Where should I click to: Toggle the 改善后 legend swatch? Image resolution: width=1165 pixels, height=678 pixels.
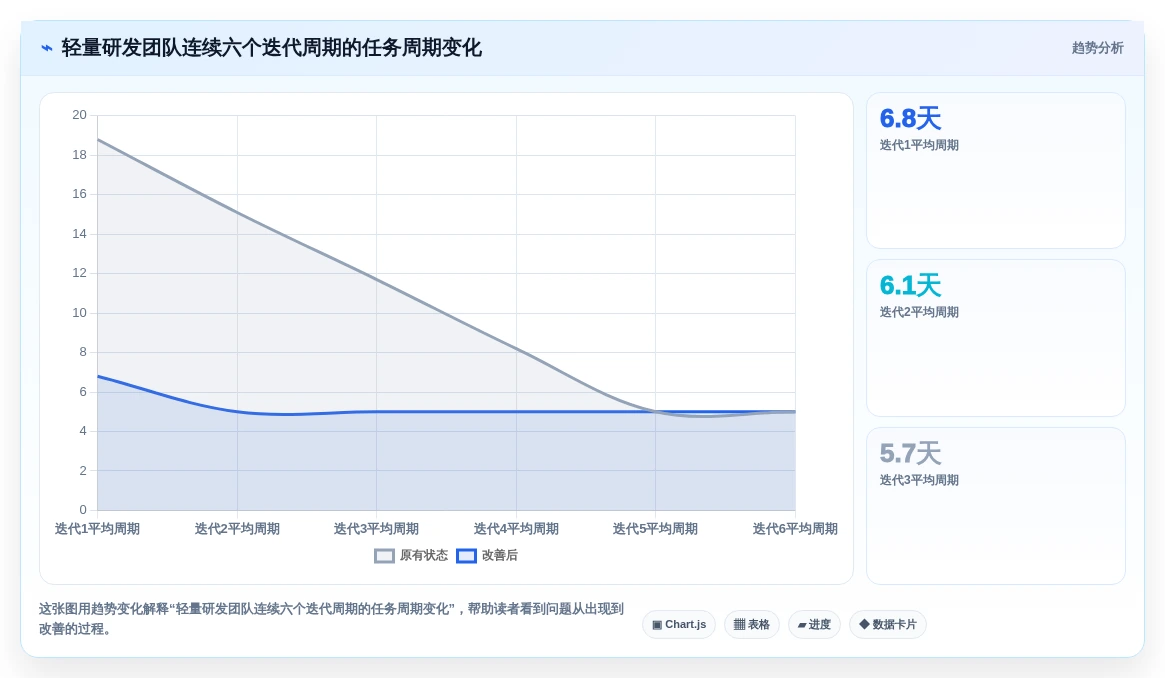[x=466, y=555]
